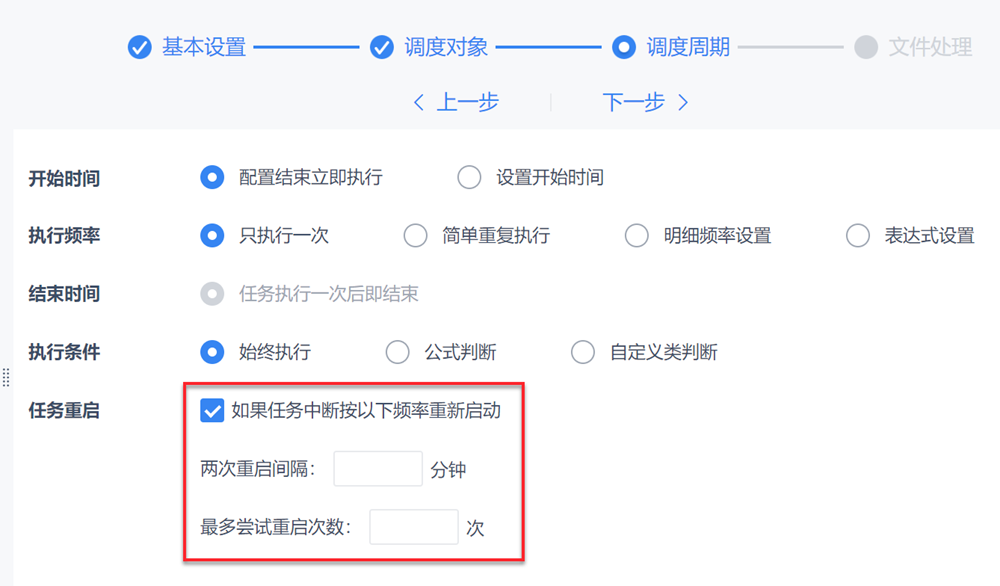The height and width of the screenshot is (586, 1000).
Task: Click the 调度周期 current step indicator
Action: tap(624, 47)
